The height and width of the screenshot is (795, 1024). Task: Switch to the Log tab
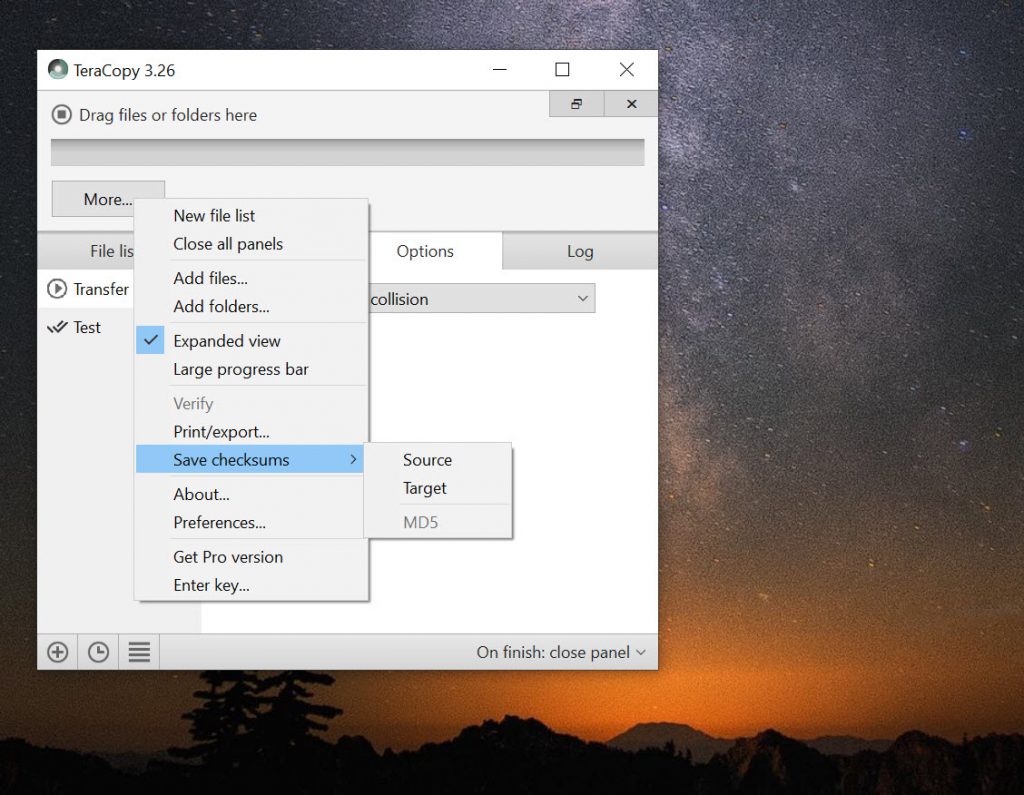(x=580, y=251)
